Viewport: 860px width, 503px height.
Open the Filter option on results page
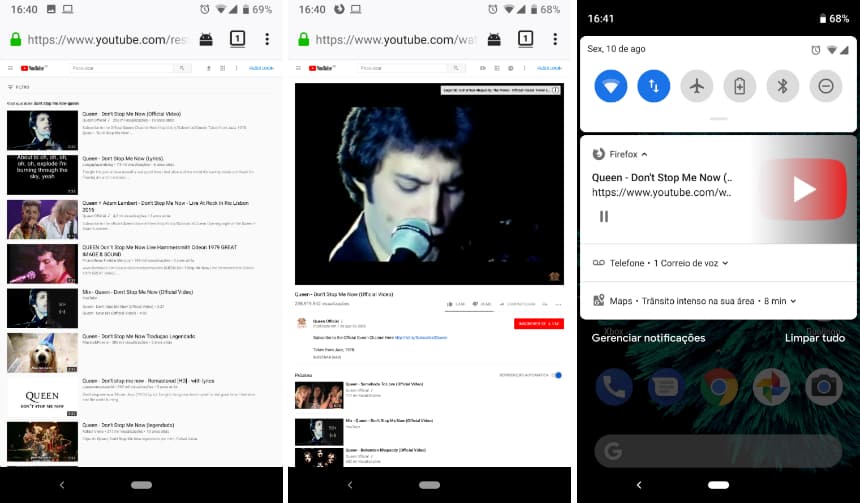pos(19,87)
